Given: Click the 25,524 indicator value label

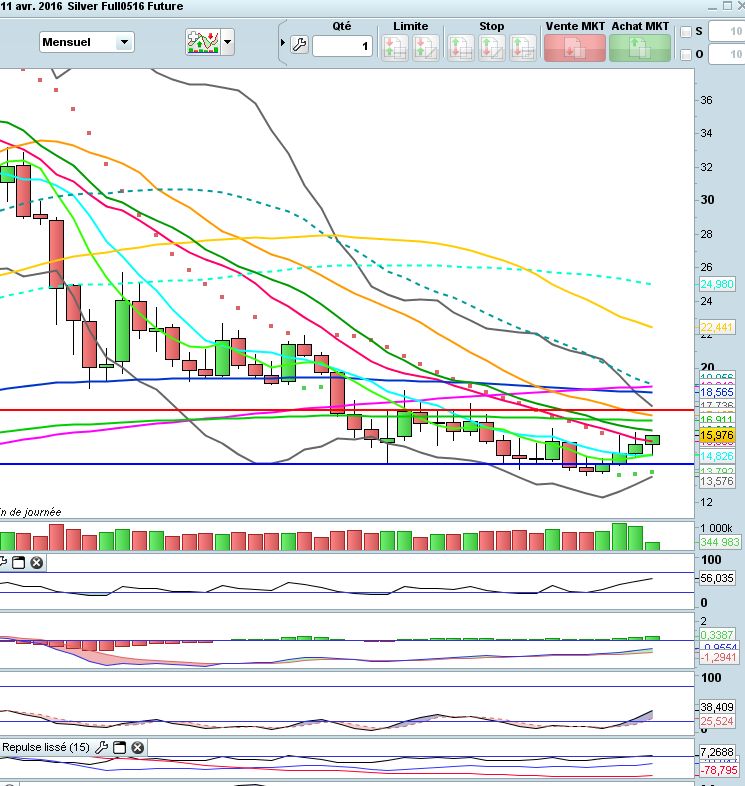Looking at the screenshot, I should point(717,721).
